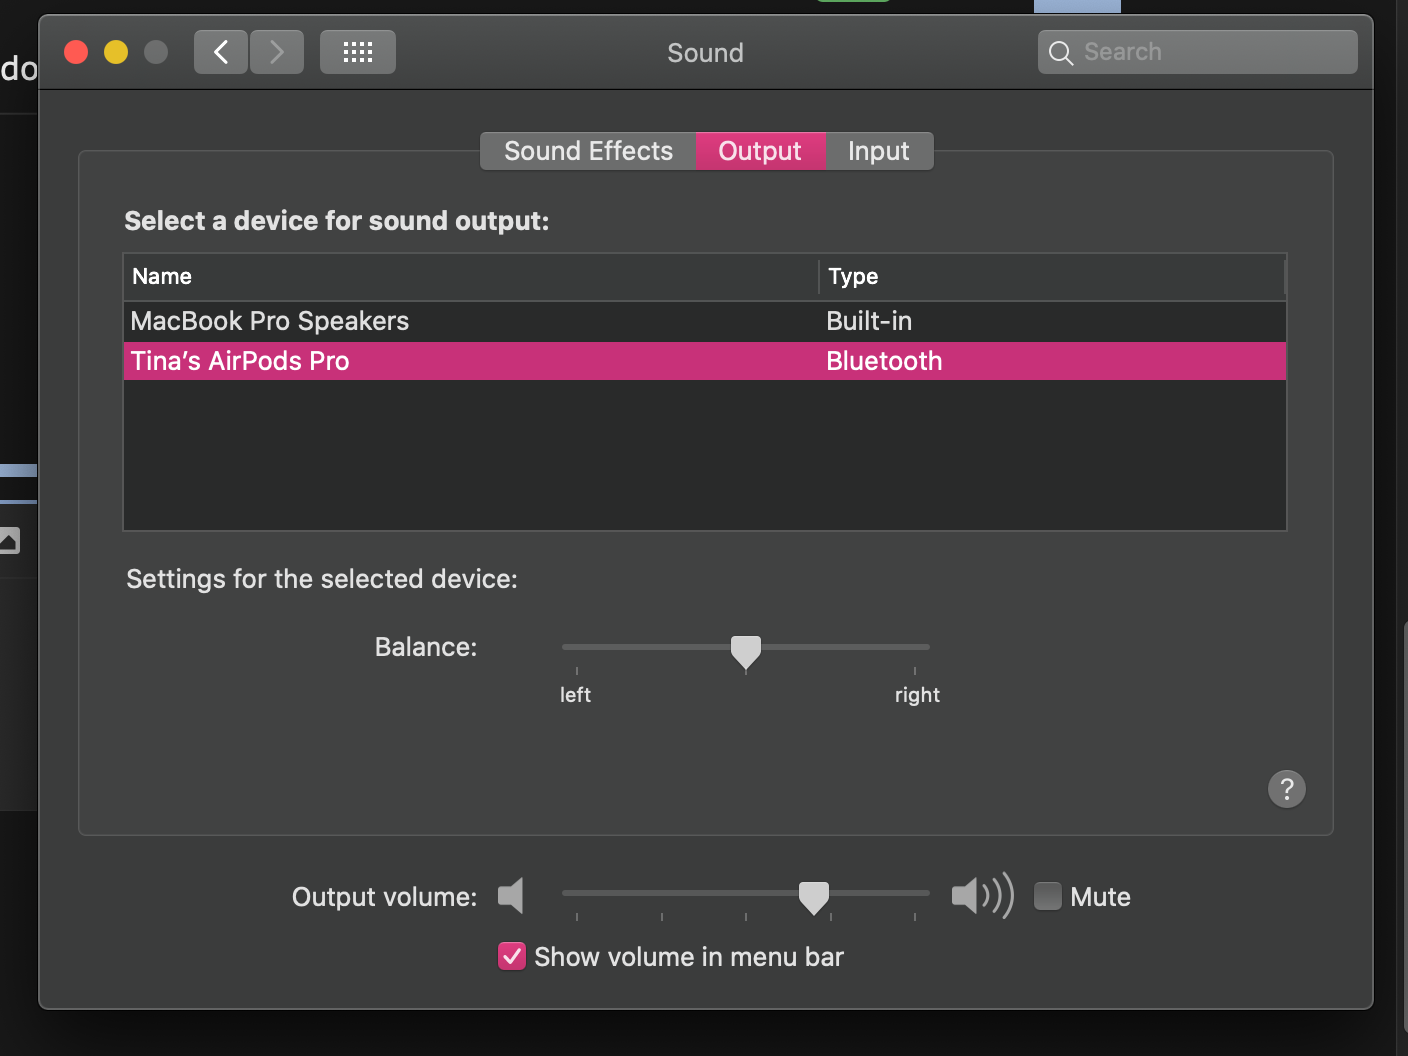Click the Output volume slider handle
Screen dimensions: 1408x1056
(x=814, y=898)
